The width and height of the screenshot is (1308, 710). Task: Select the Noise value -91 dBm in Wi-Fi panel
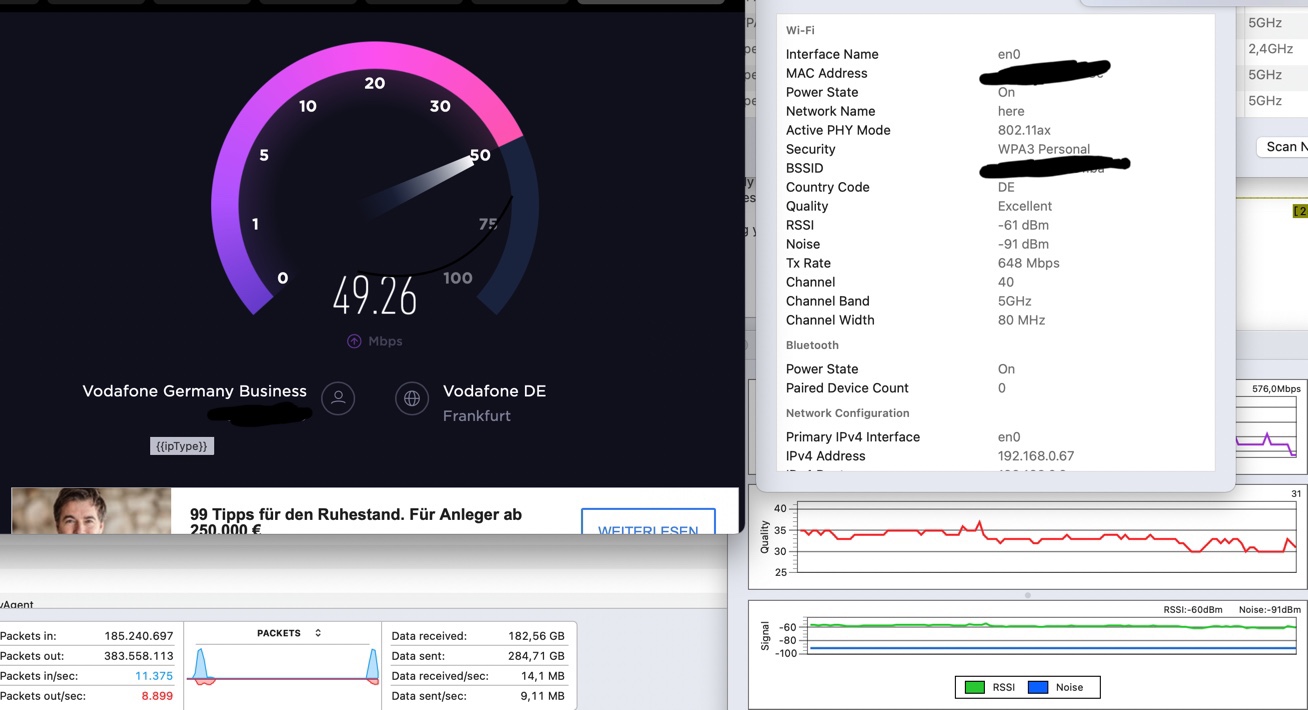click(x=1023, y=244)
